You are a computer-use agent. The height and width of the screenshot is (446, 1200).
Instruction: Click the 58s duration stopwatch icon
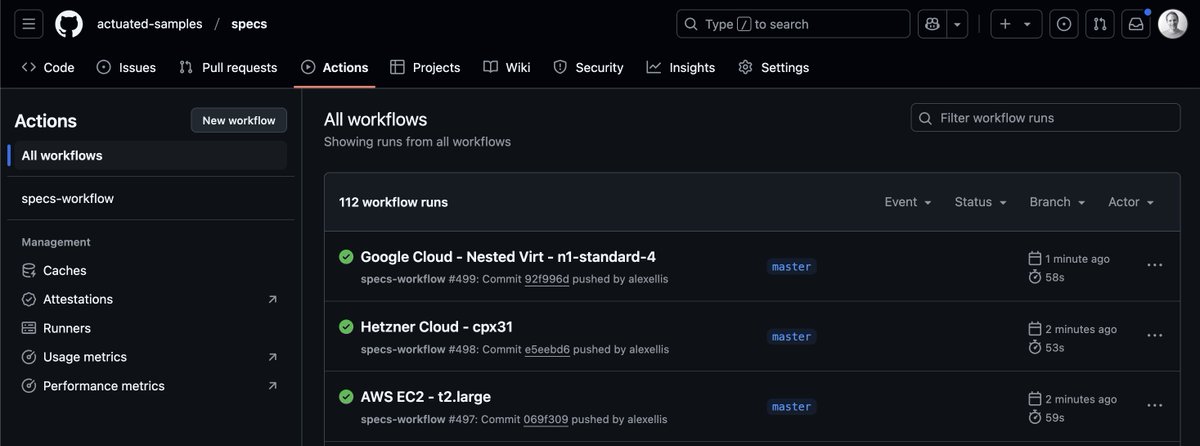point(1035,277)
